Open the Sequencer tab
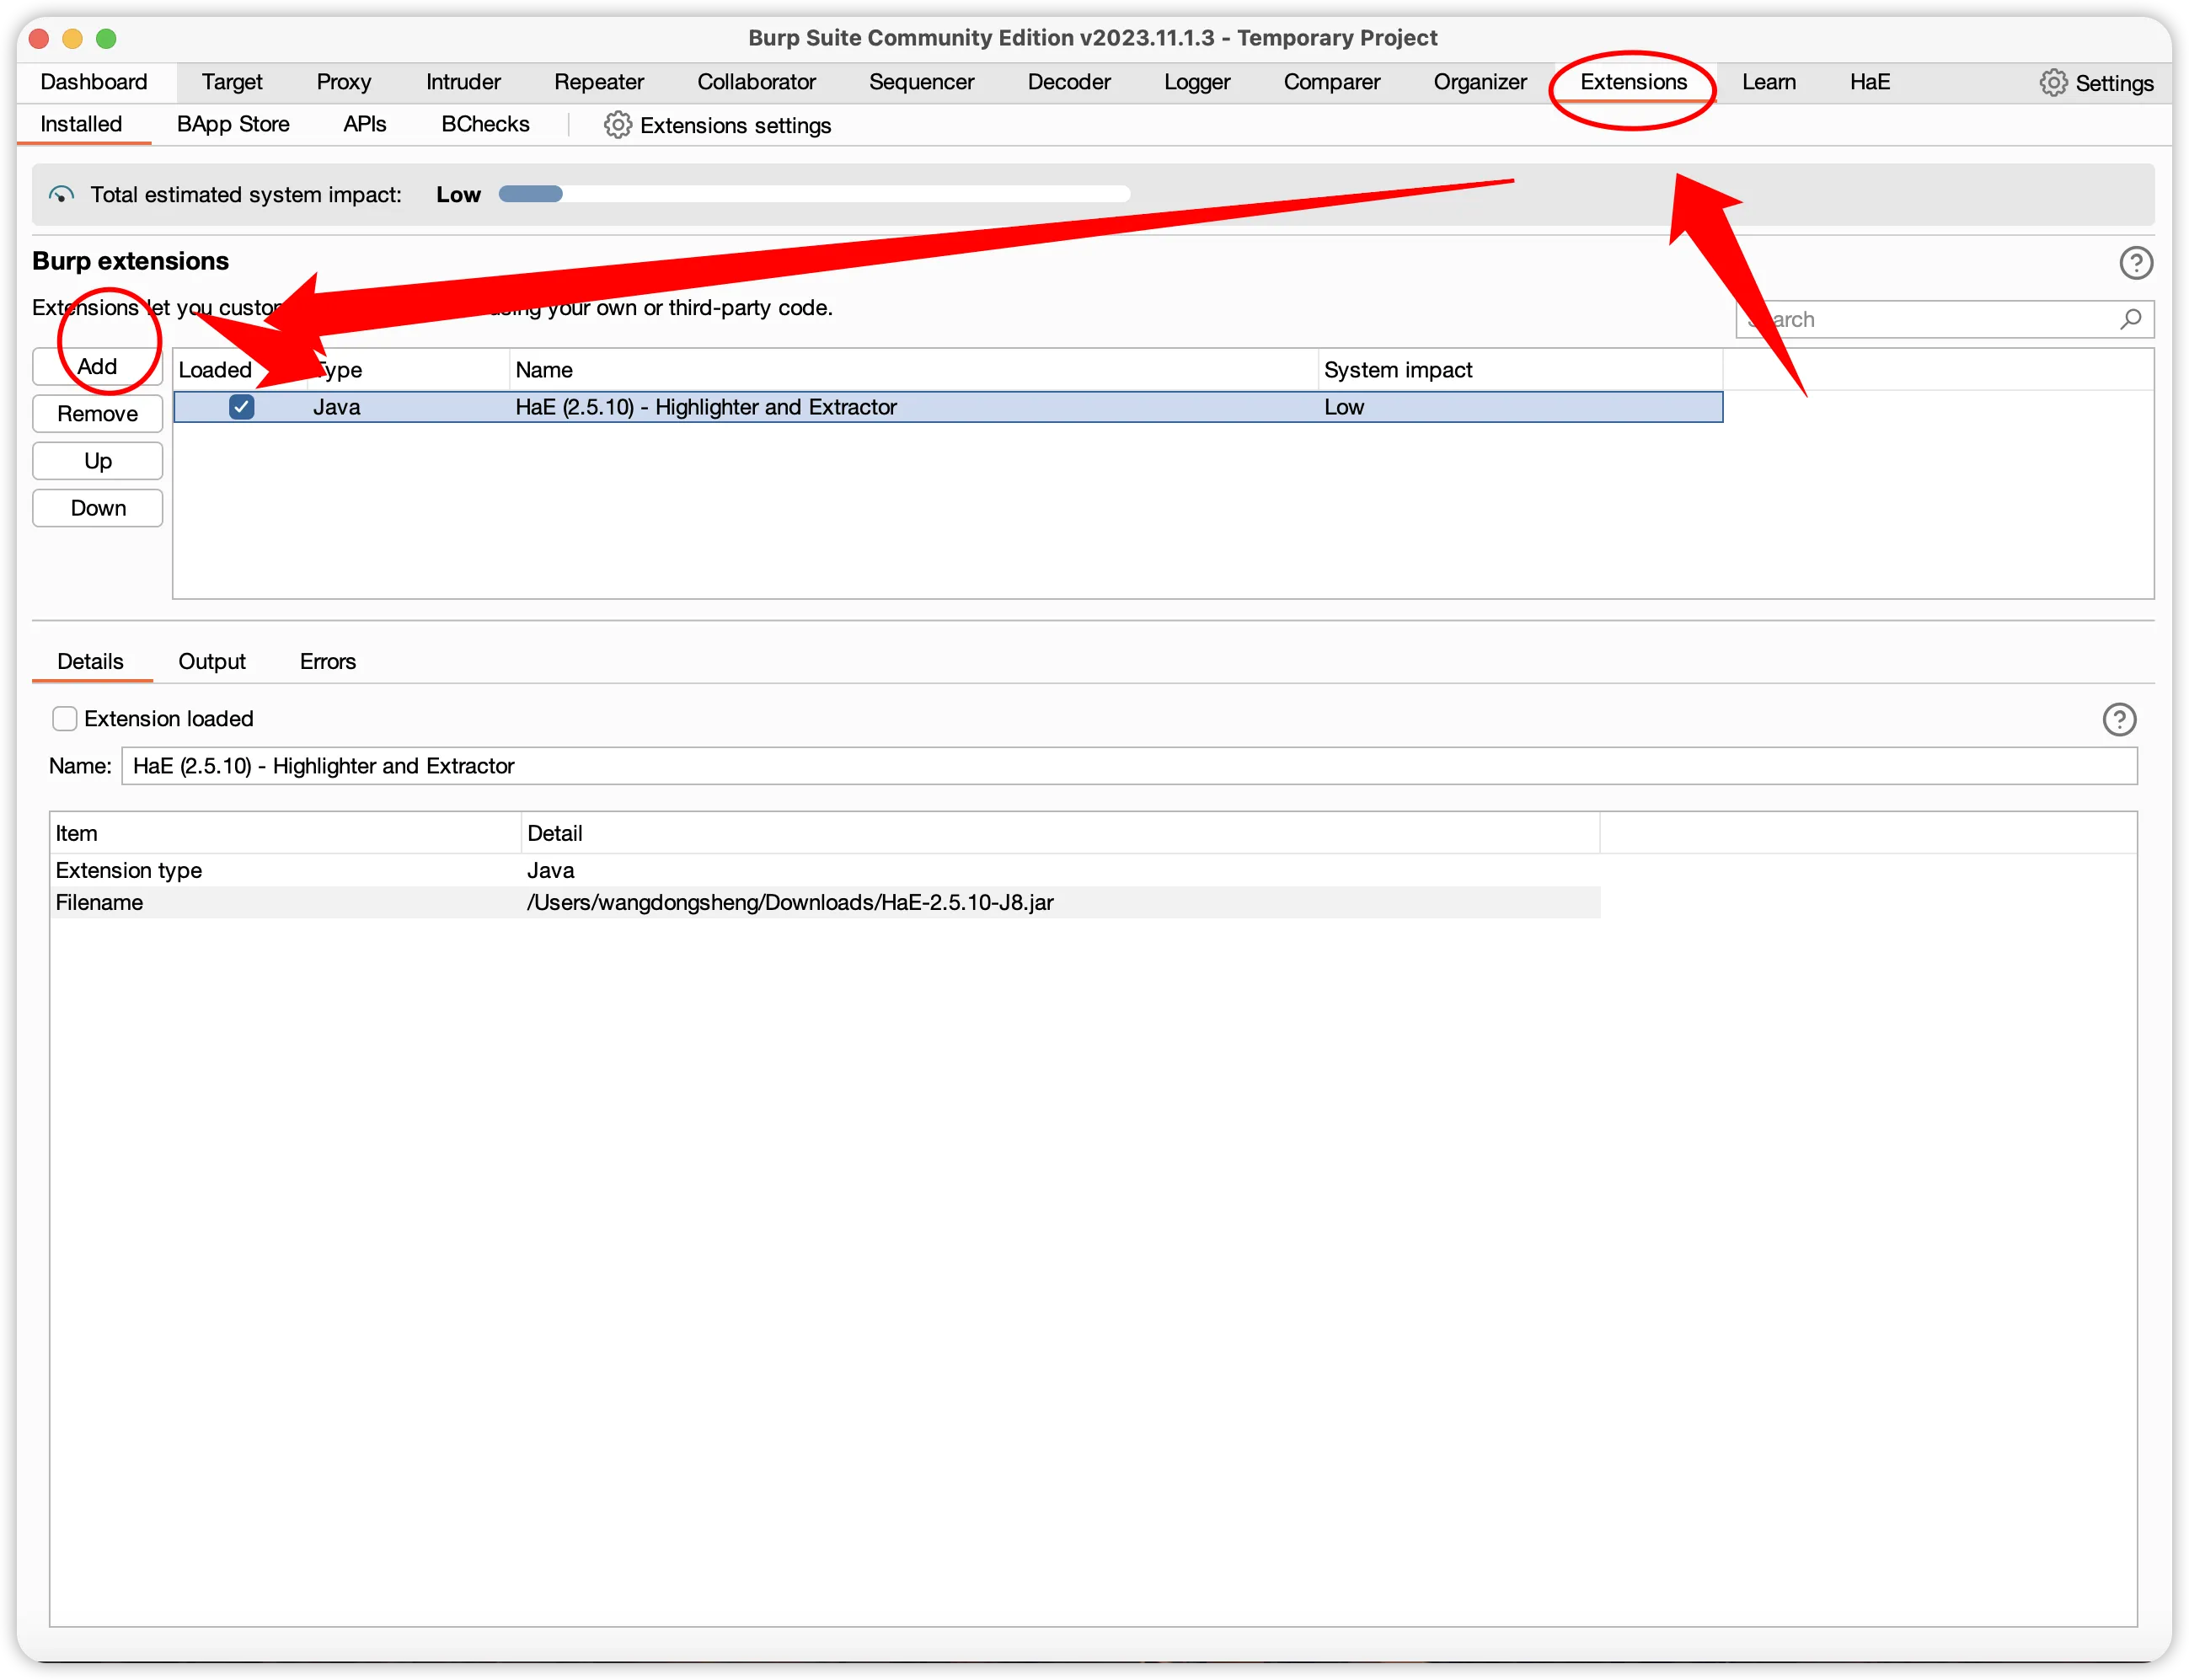 (921, 82)
